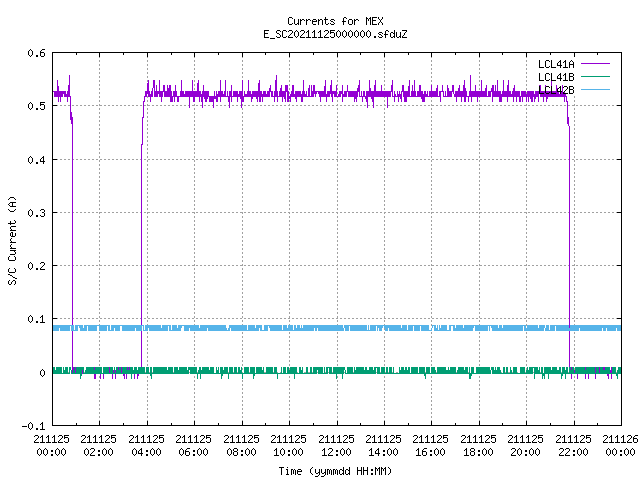Click the 'S/C Current (A)' y-axis label

coord(13,241)
